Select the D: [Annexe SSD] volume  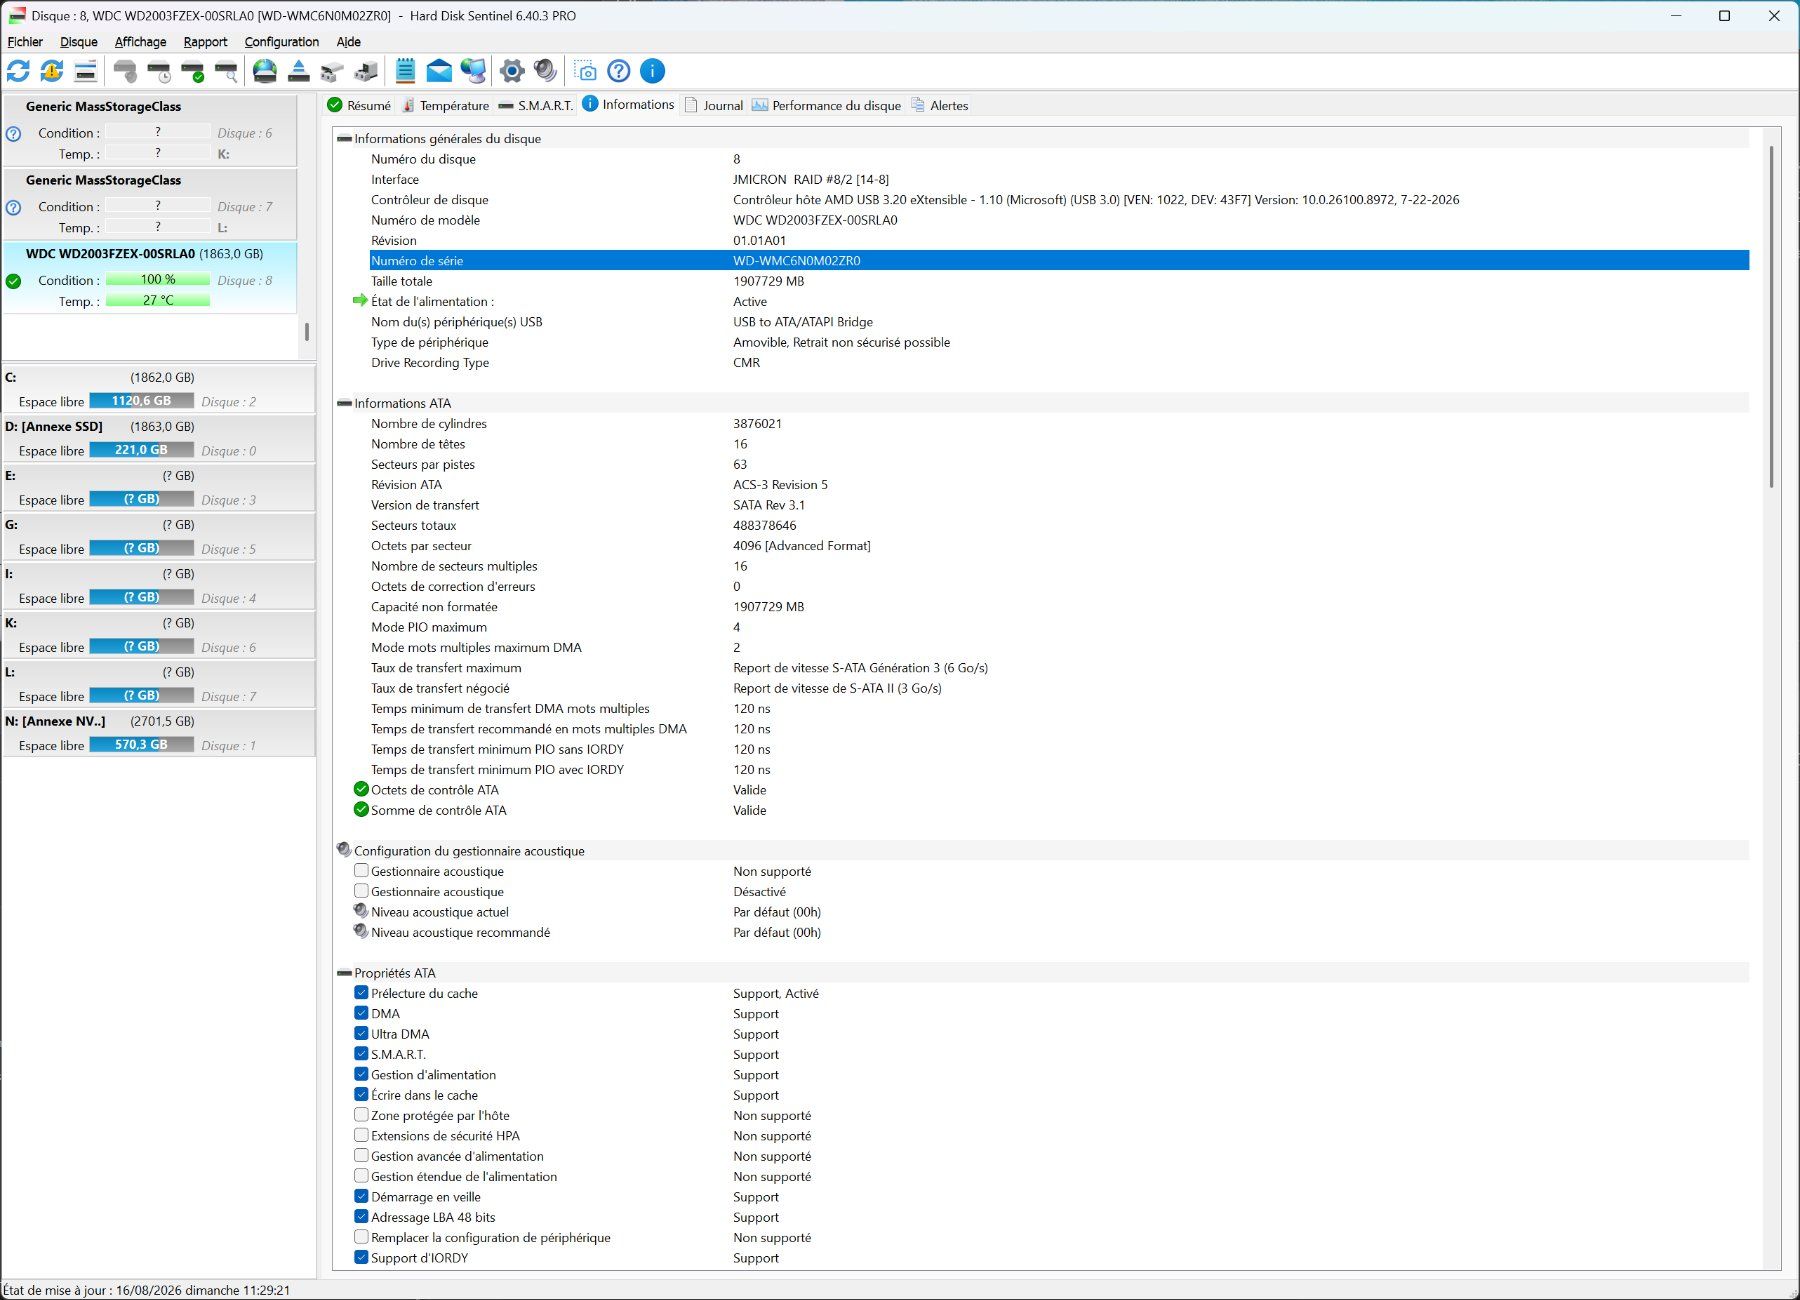(x=159, y=438)
